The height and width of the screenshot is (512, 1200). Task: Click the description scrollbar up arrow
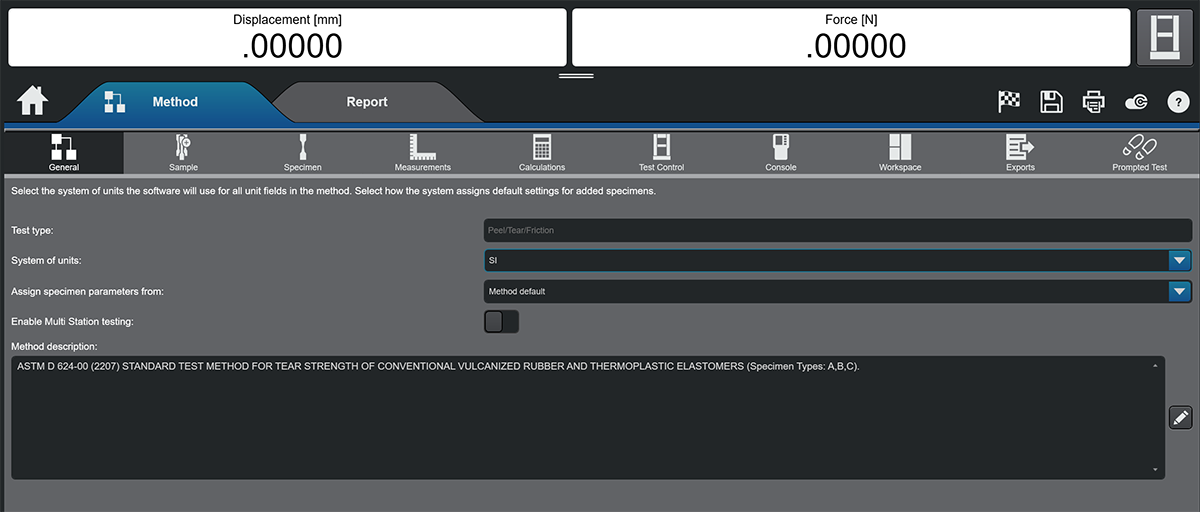click(x=1156, y=365)
